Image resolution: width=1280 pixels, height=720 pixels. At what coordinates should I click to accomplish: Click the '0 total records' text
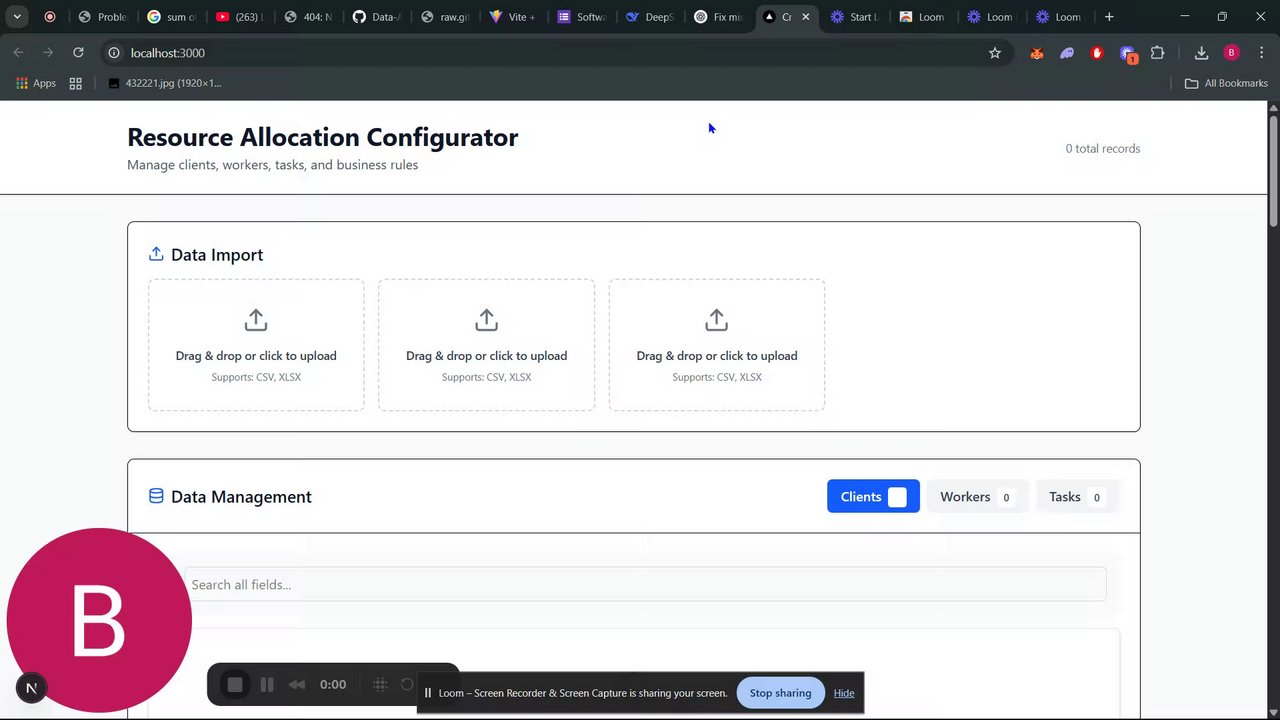1103,149
